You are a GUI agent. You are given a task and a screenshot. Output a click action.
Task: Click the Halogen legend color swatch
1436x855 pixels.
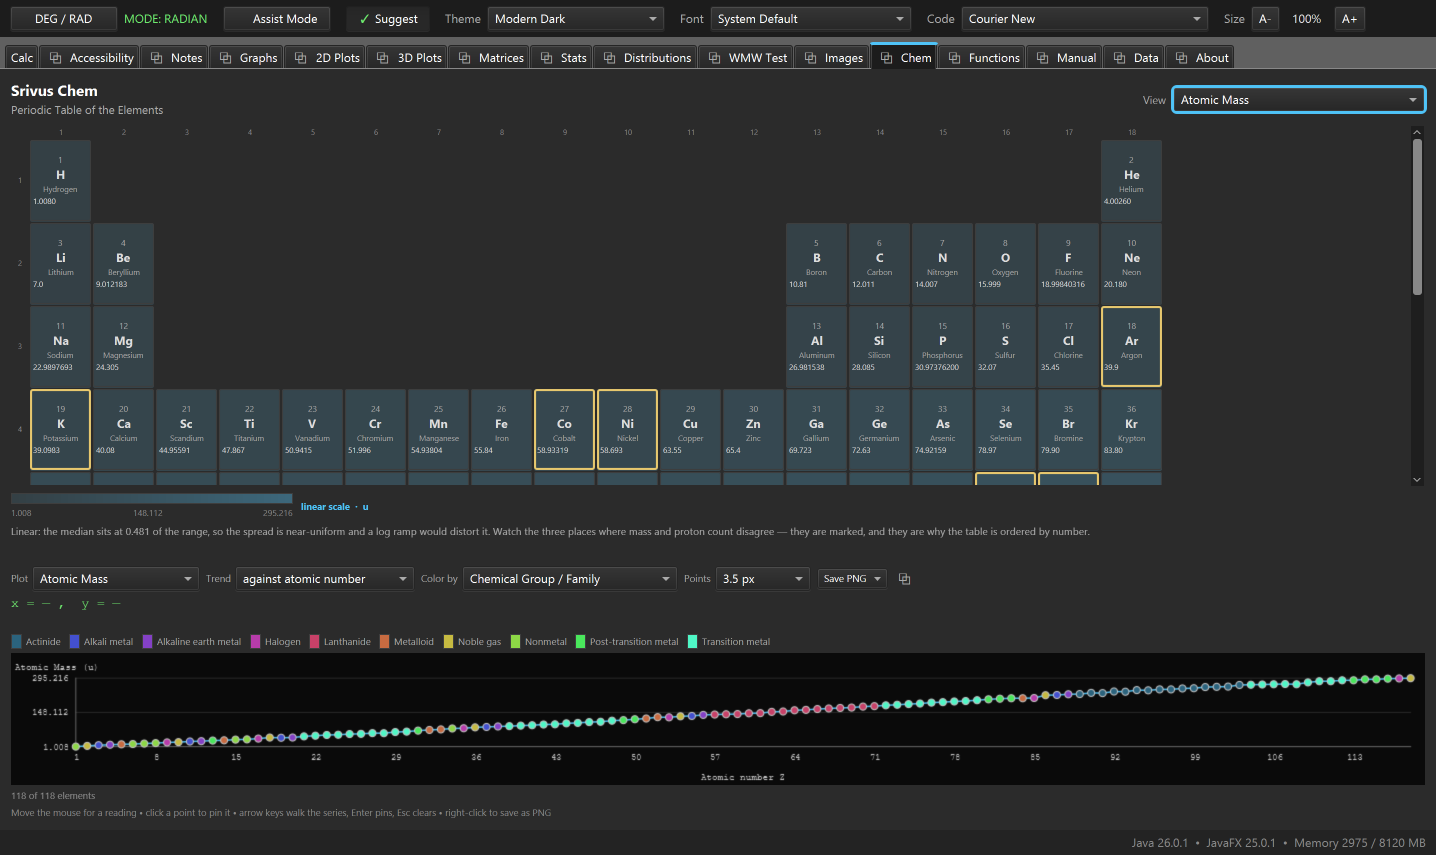[255, 642]
